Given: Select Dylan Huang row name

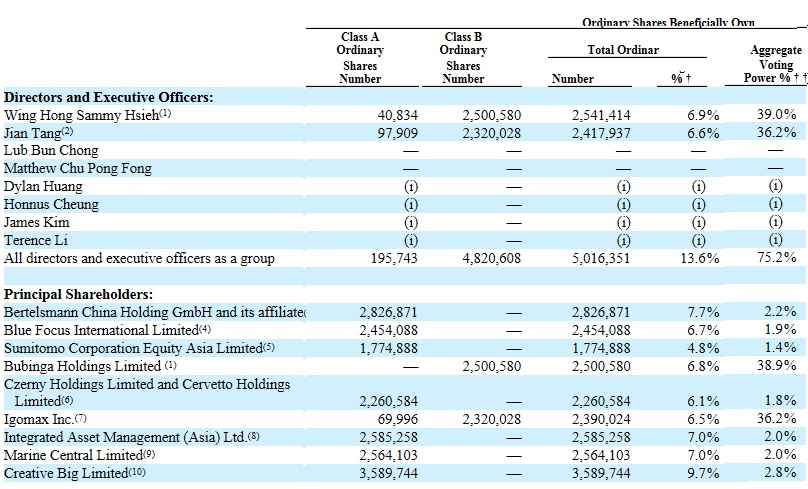Looking at the screenshot, I should [43, 187].
